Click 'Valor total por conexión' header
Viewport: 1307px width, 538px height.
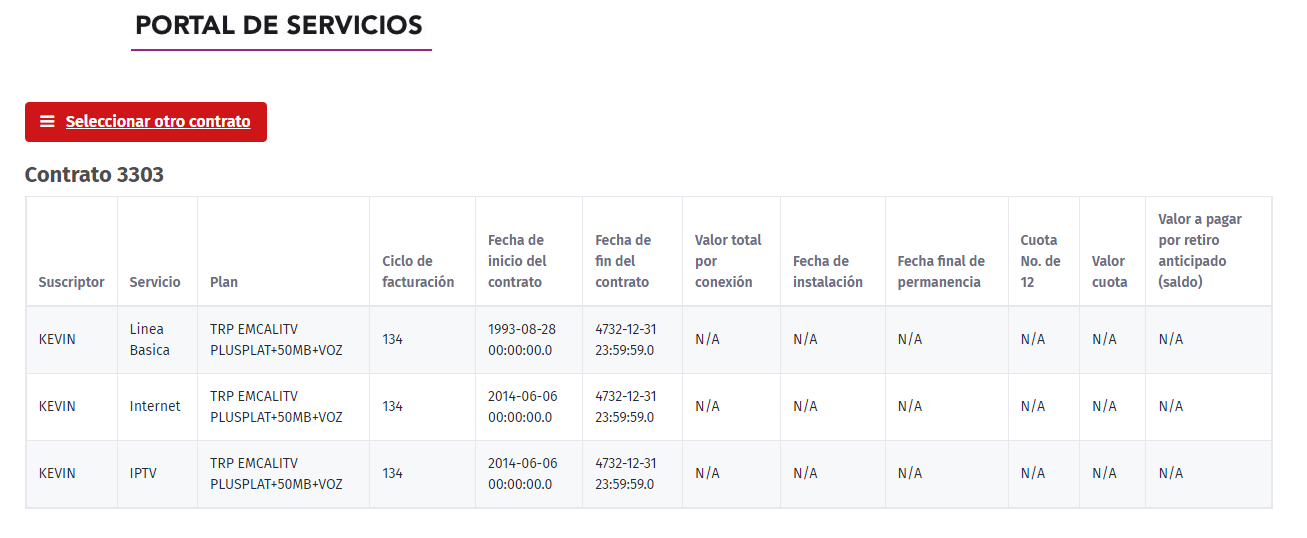pyautogui.click(x=728, y=261)
